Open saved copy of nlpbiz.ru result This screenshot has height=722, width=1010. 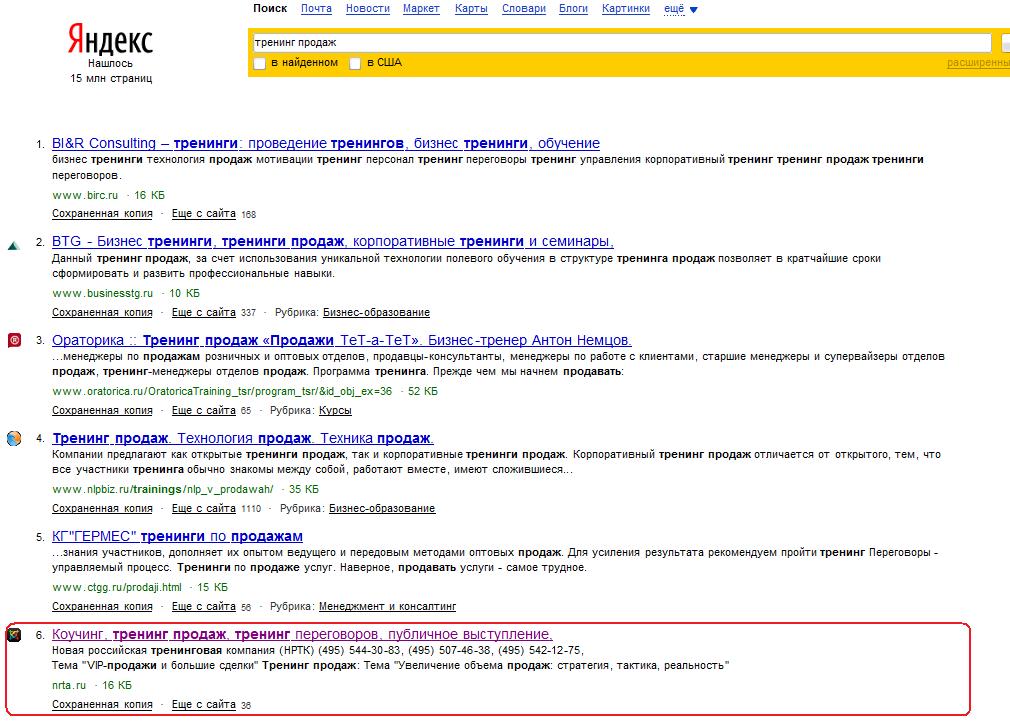[x=102, y=508]
